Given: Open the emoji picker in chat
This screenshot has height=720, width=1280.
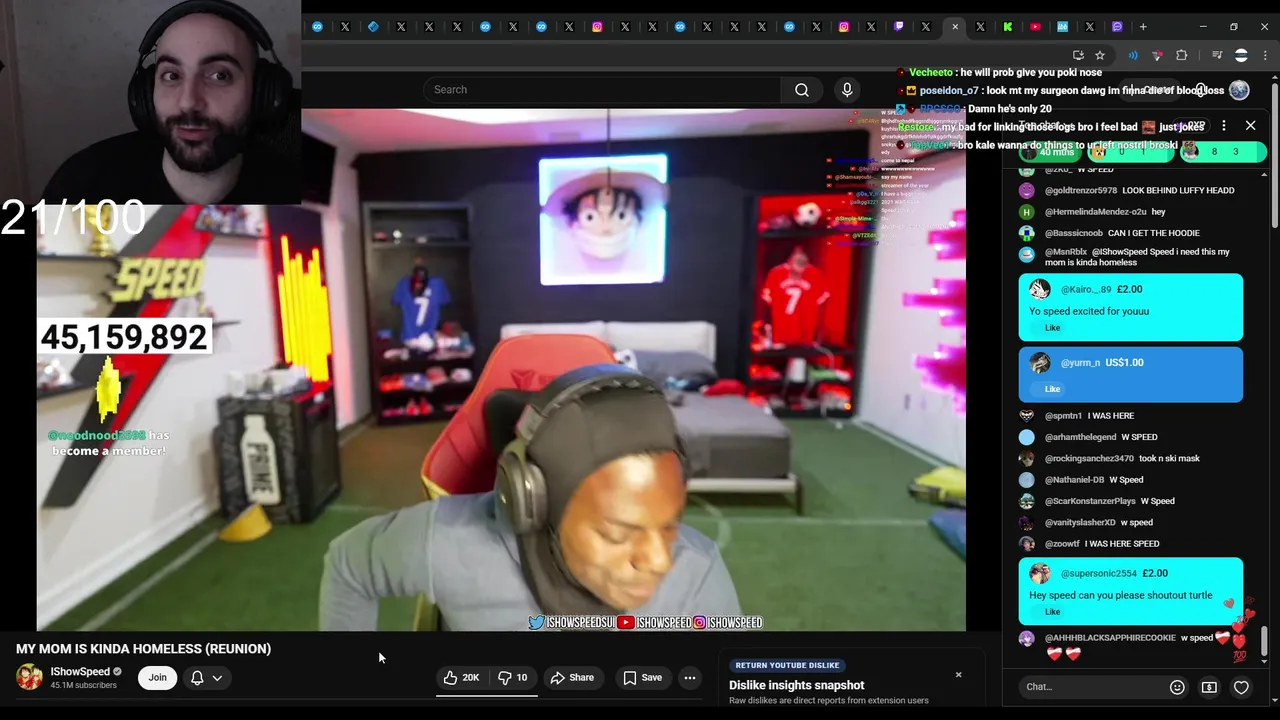Looking at the screenshot, I should pos(1177,687).
